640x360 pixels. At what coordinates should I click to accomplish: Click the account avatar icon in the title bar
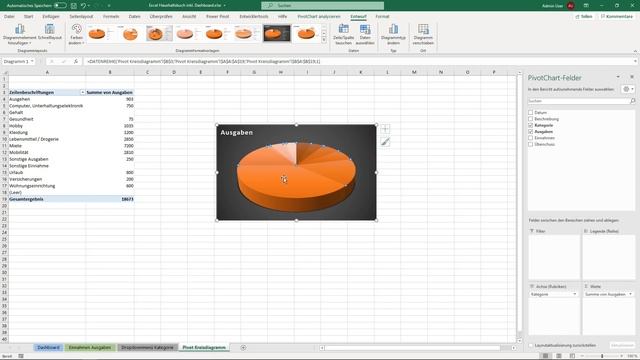coord(570,6)
